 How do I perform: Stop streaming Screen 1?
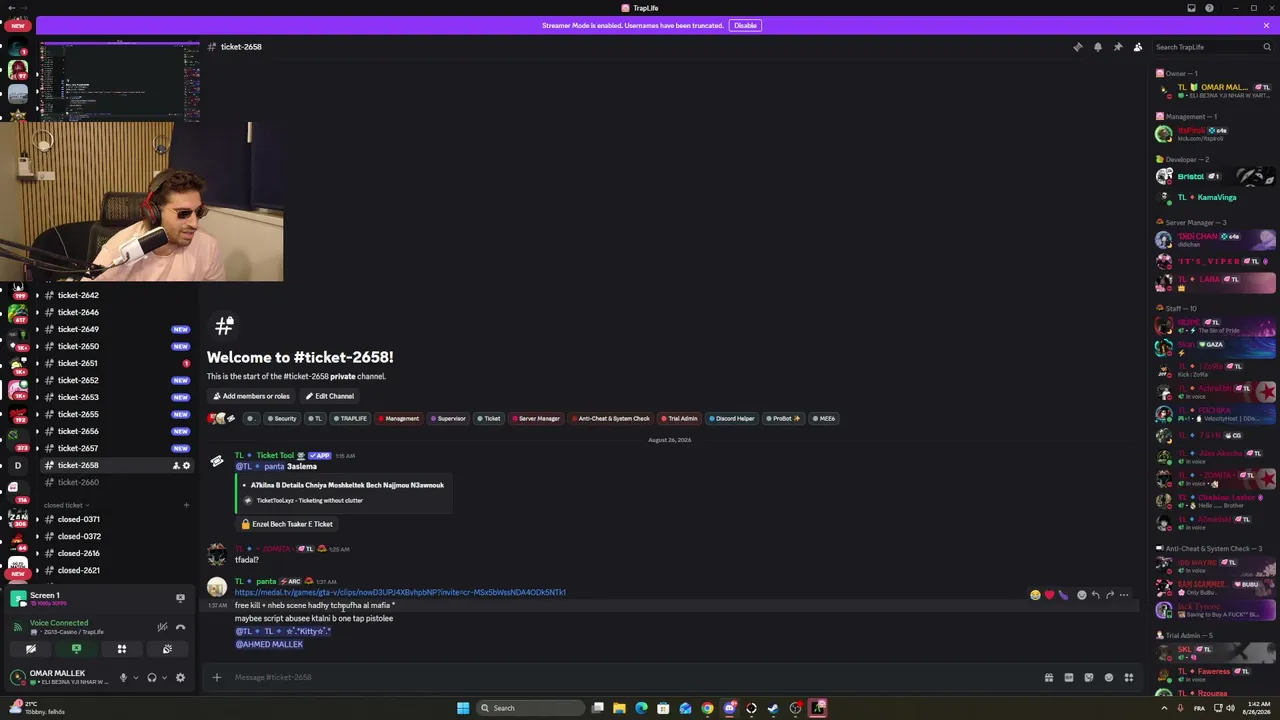click(x=180, y=598)
